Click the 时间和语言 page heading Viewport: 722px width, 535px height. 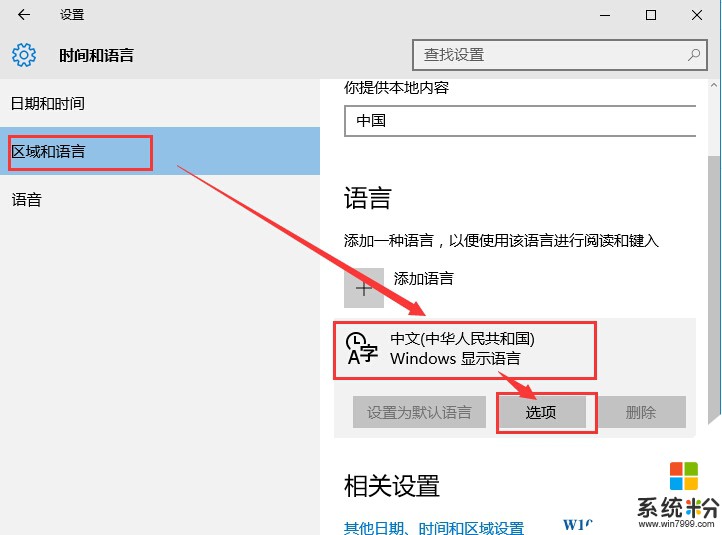pyautogui.click(x=96, y=56)
